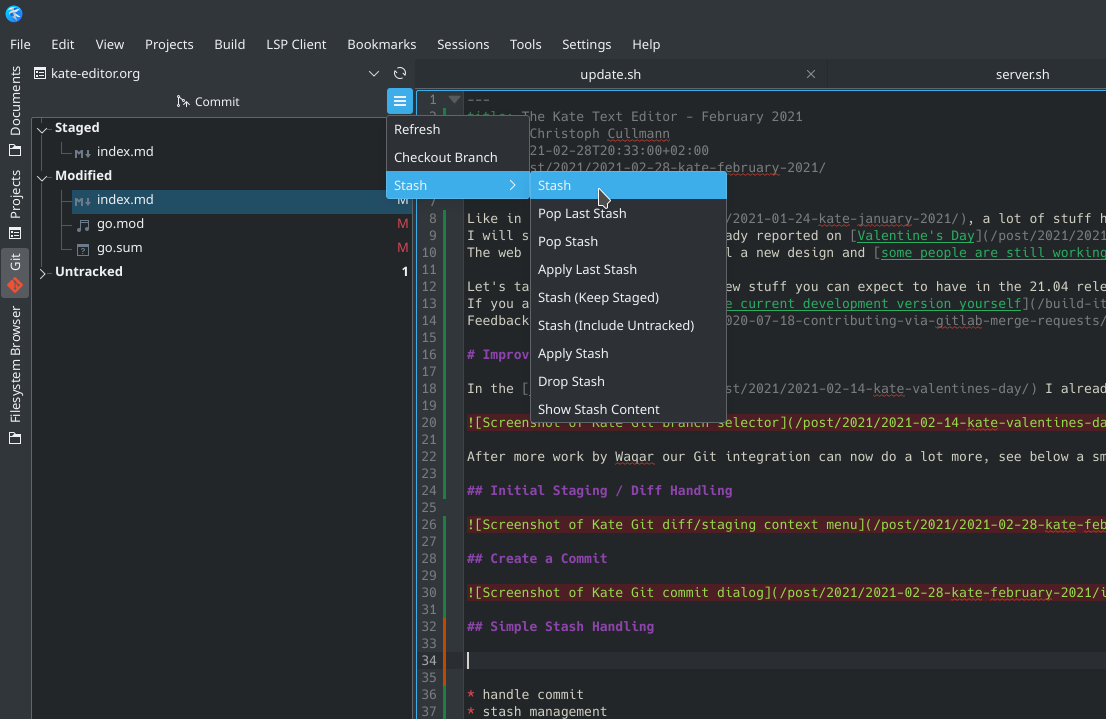Open the LSP Client menu
Viewport: 1106px width, 719px height.
click(296, 44)
